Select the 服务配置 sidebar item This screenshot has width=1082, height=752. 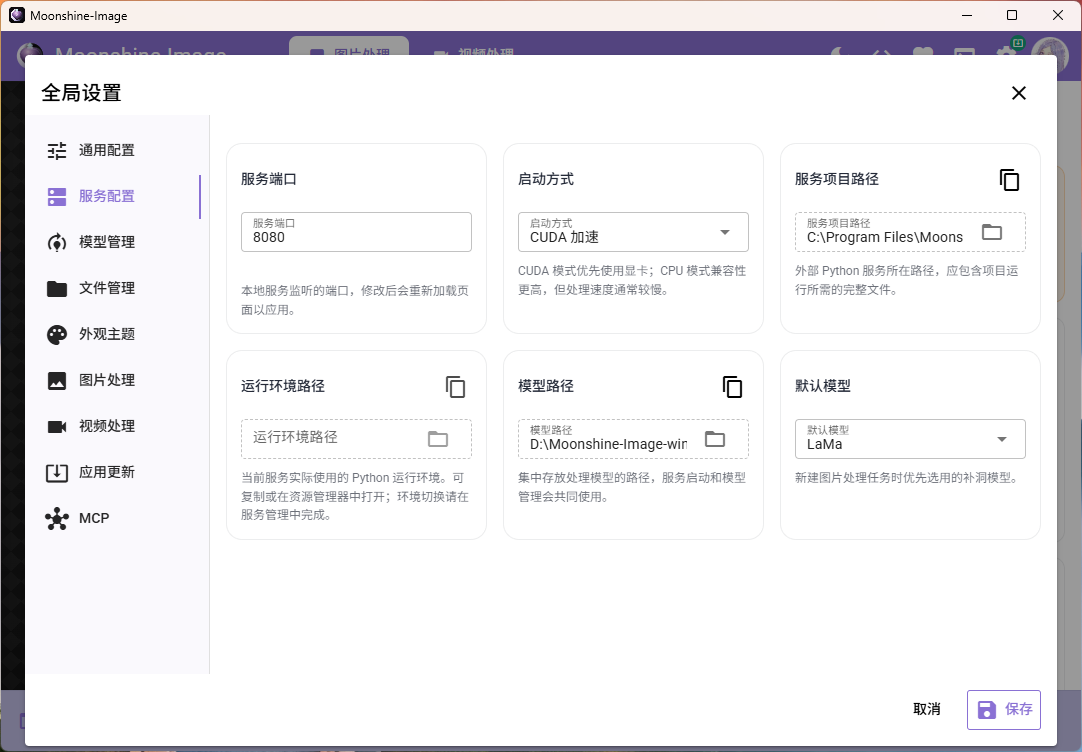pyautogui.click(x=115, y=197)
